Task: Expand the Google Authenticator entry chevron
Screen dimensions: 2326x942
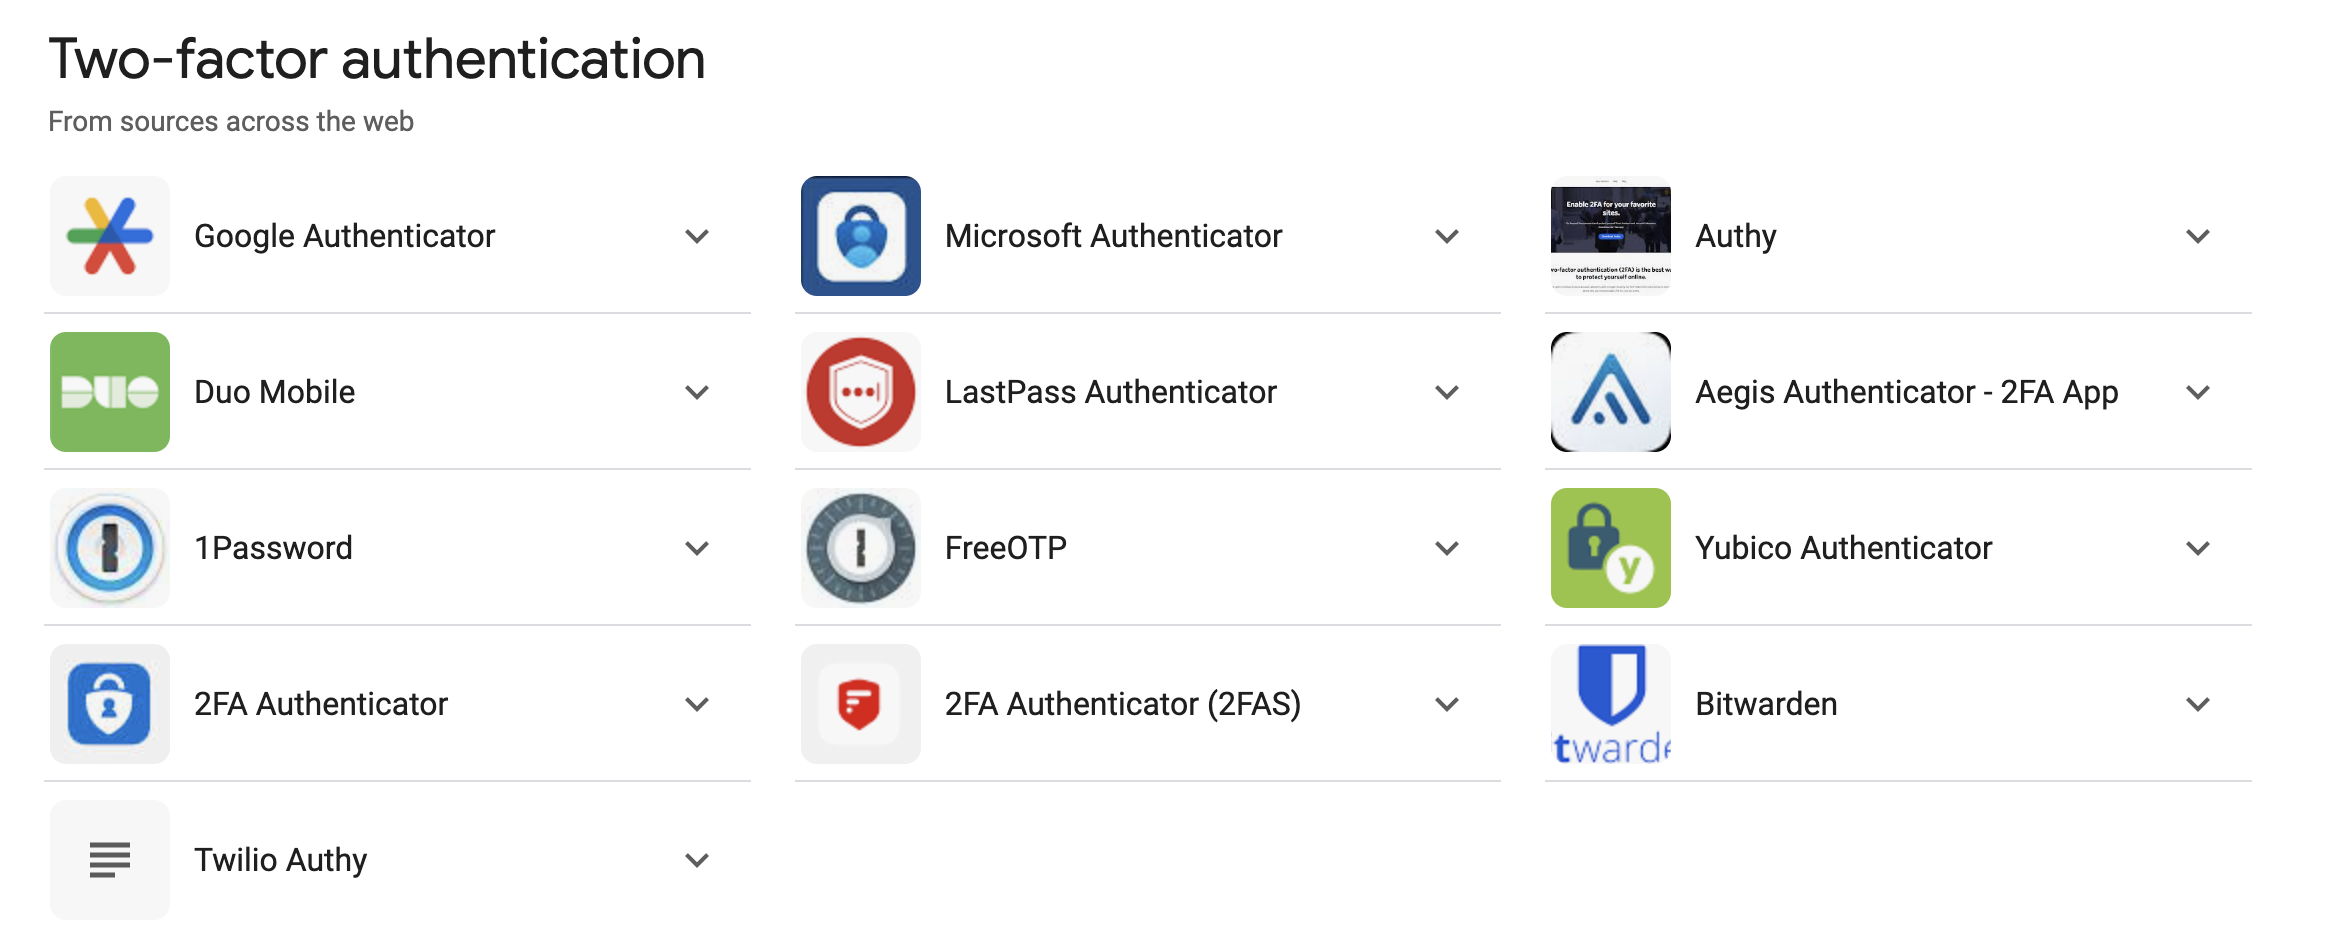Action: tap(697, 236)
